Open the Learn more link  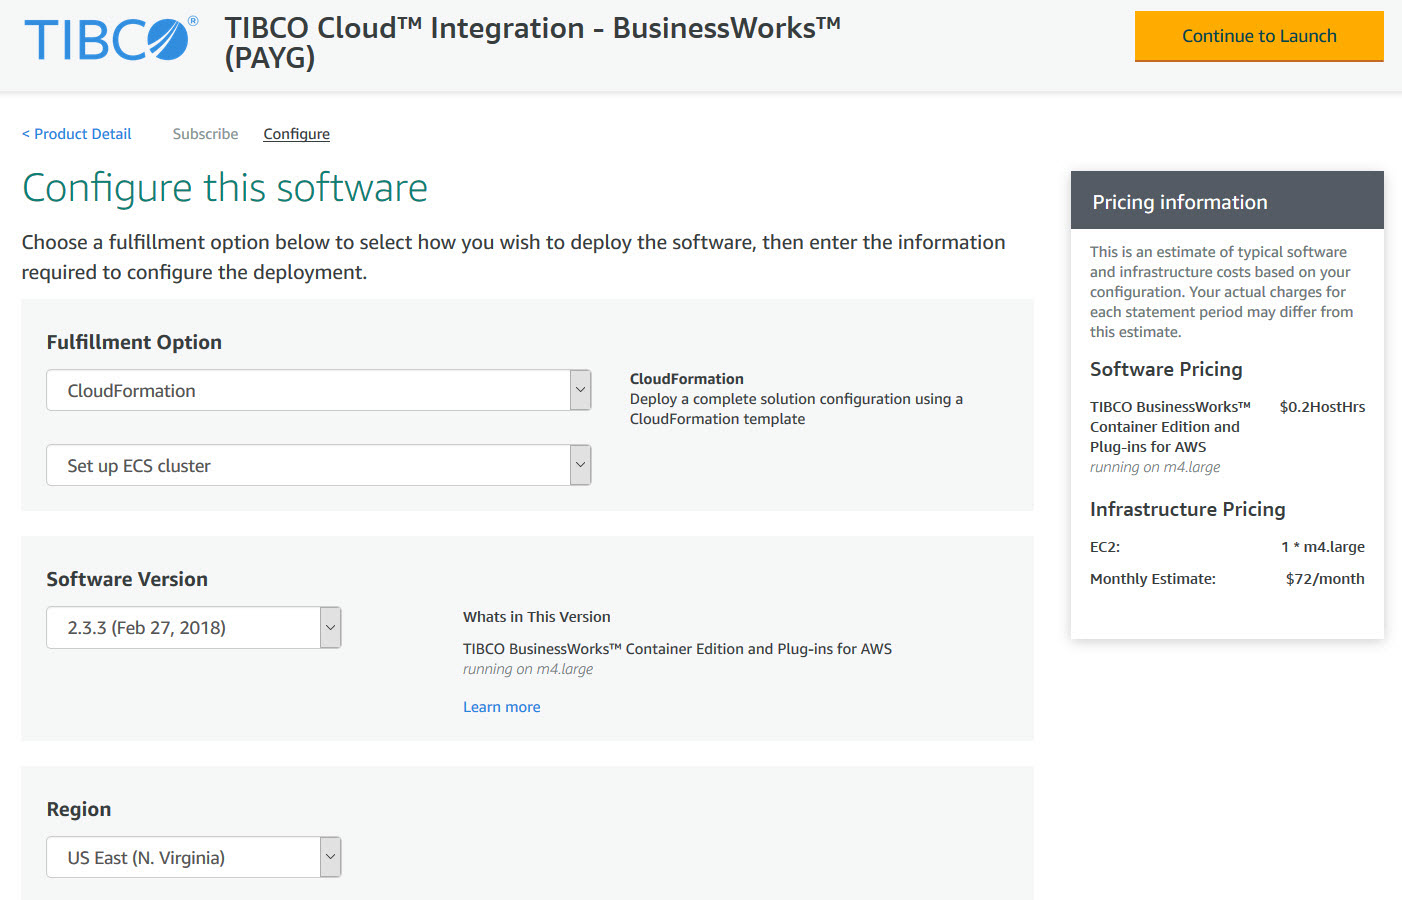point(501,707)
